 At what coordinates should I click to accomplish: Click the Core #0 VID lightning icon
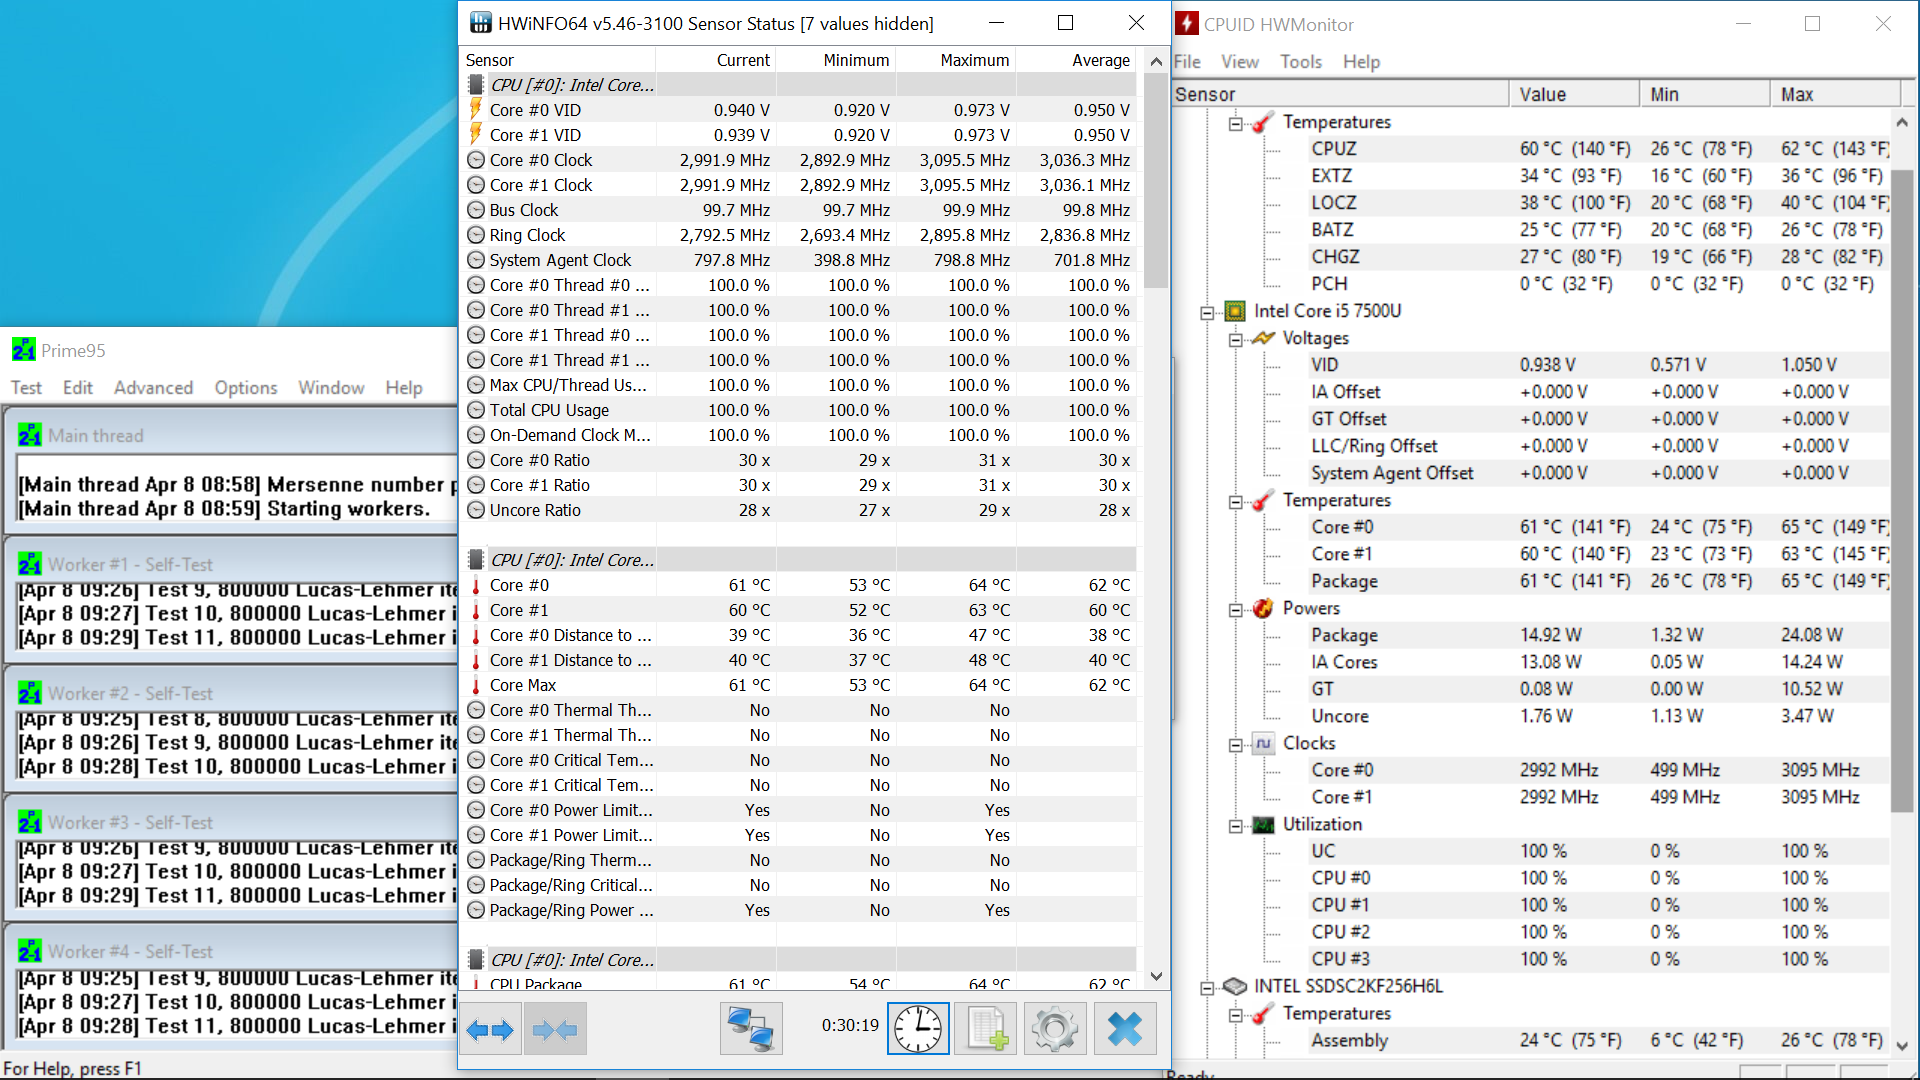point(476,110)
